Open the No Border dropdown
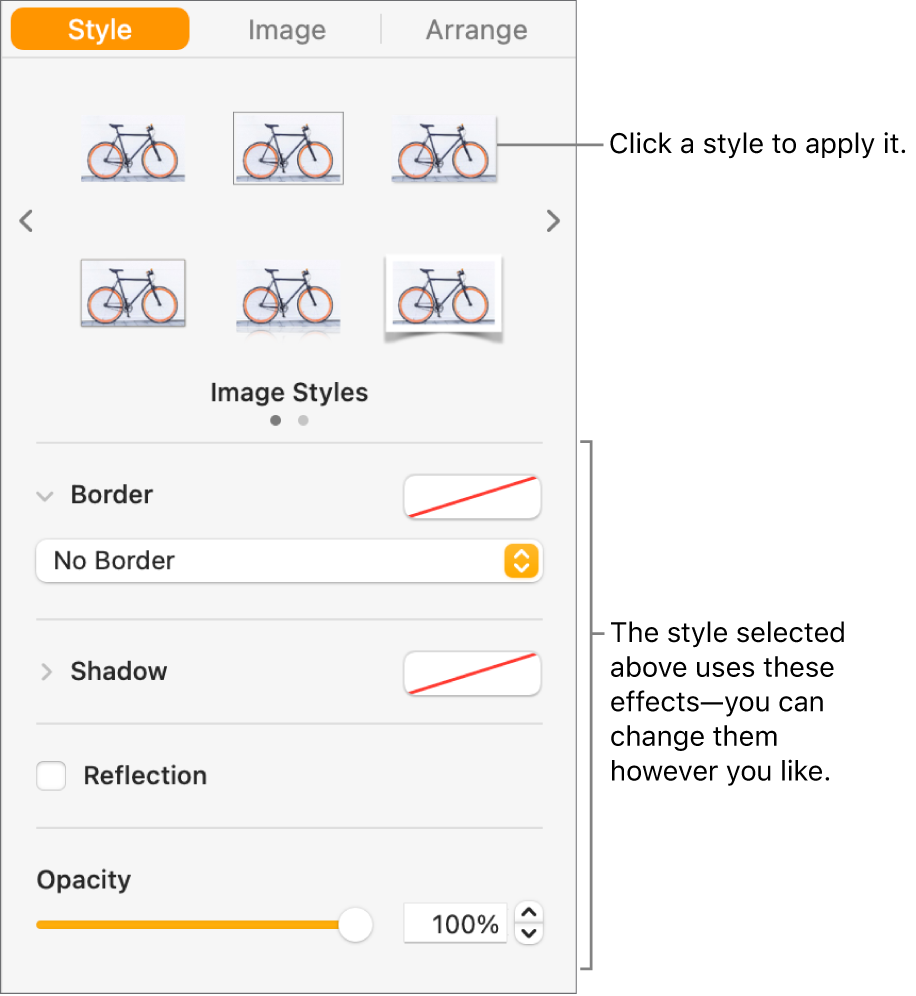 (x=288, y=561)
